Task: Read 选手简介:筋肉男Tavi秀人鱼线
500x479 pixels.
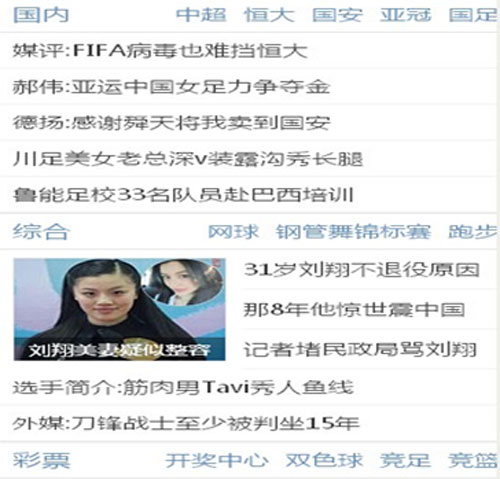Action: point(183,388)
